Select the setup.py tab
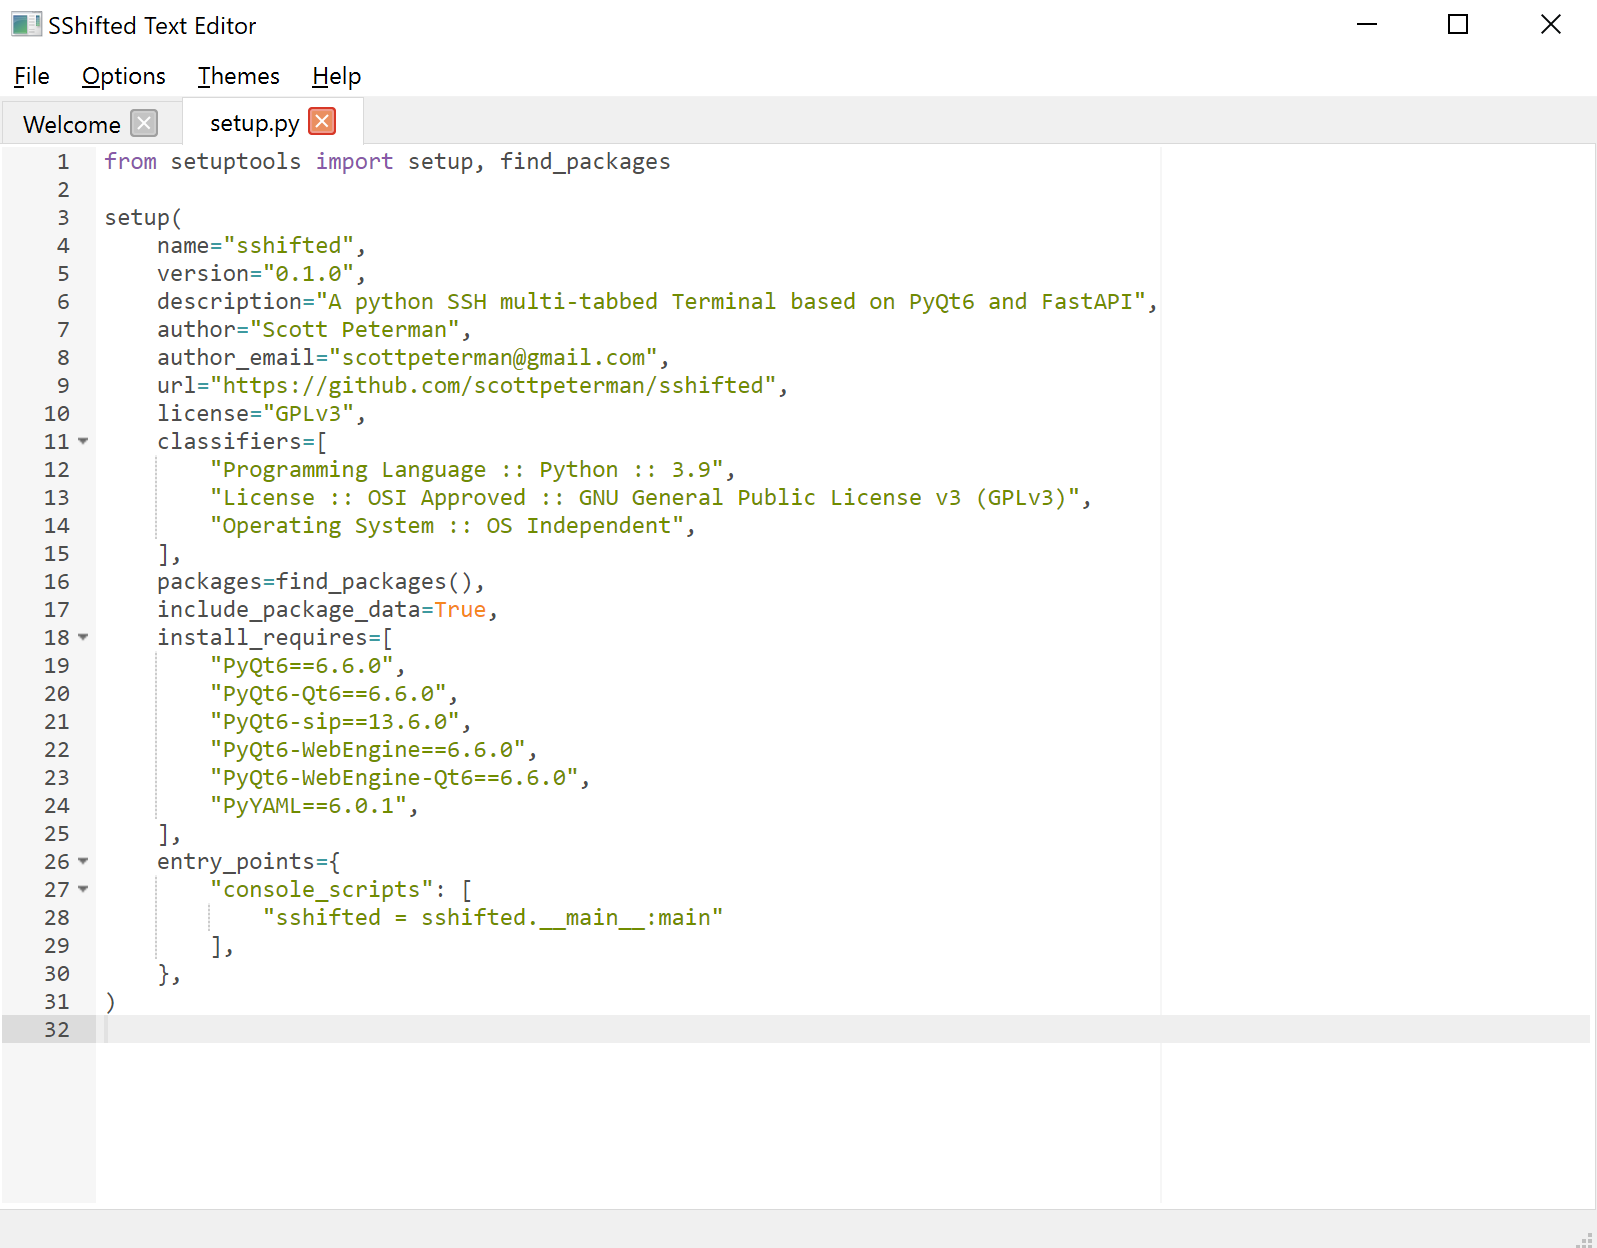 [254, 123]
